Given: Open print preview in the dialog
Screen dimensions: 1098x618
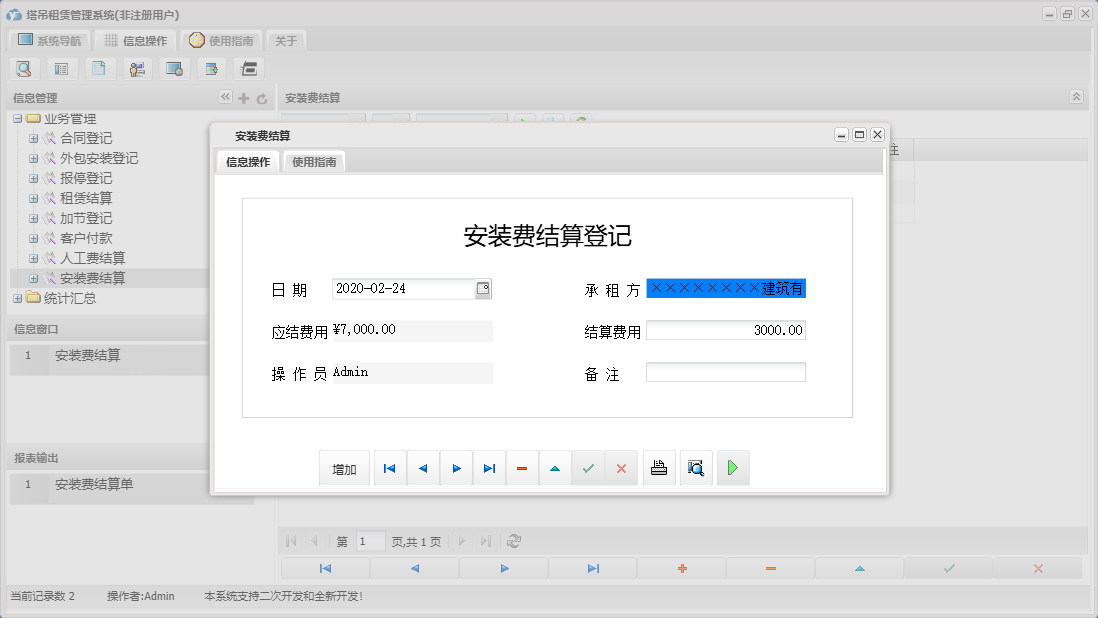Looking at the screenshot, I should tap(696, 467).
